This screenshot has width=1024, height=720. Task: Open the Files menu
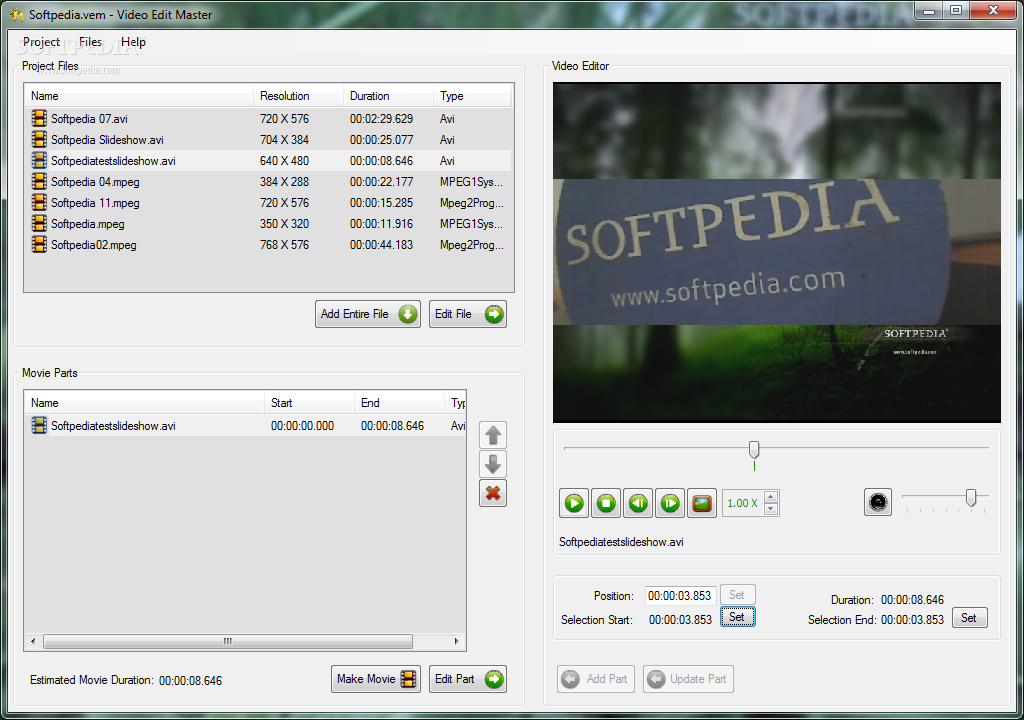point(90,42)
